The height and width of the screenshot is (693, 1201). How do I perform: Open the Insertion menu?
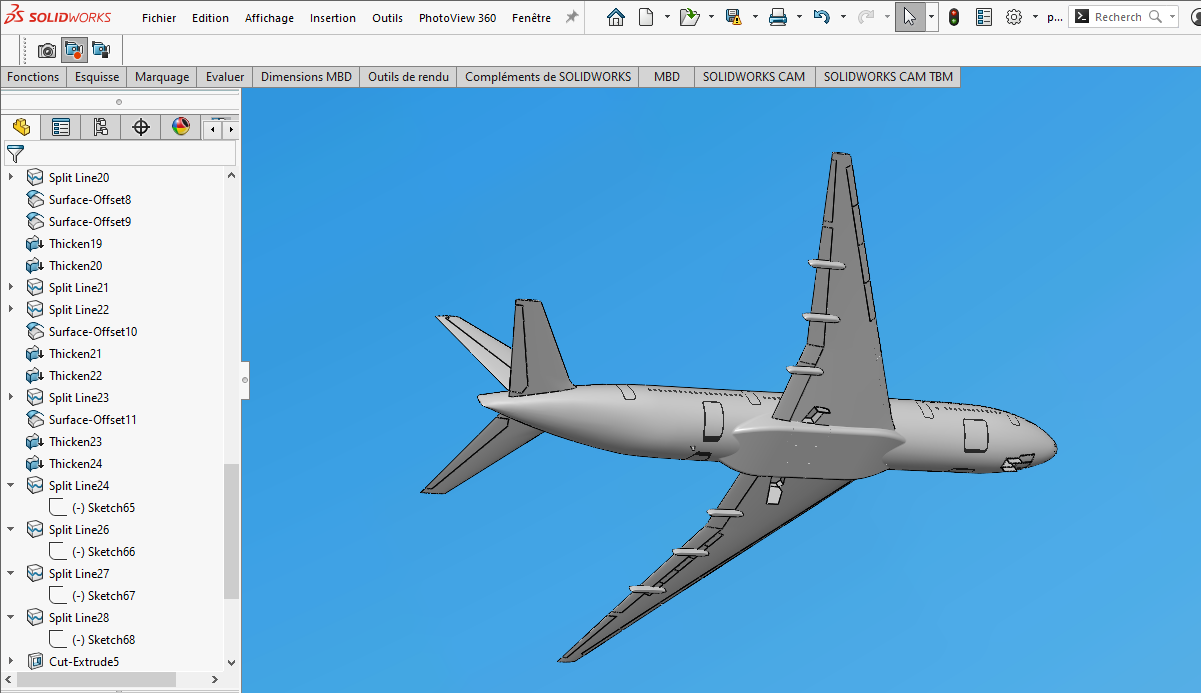tap(333, 18)
